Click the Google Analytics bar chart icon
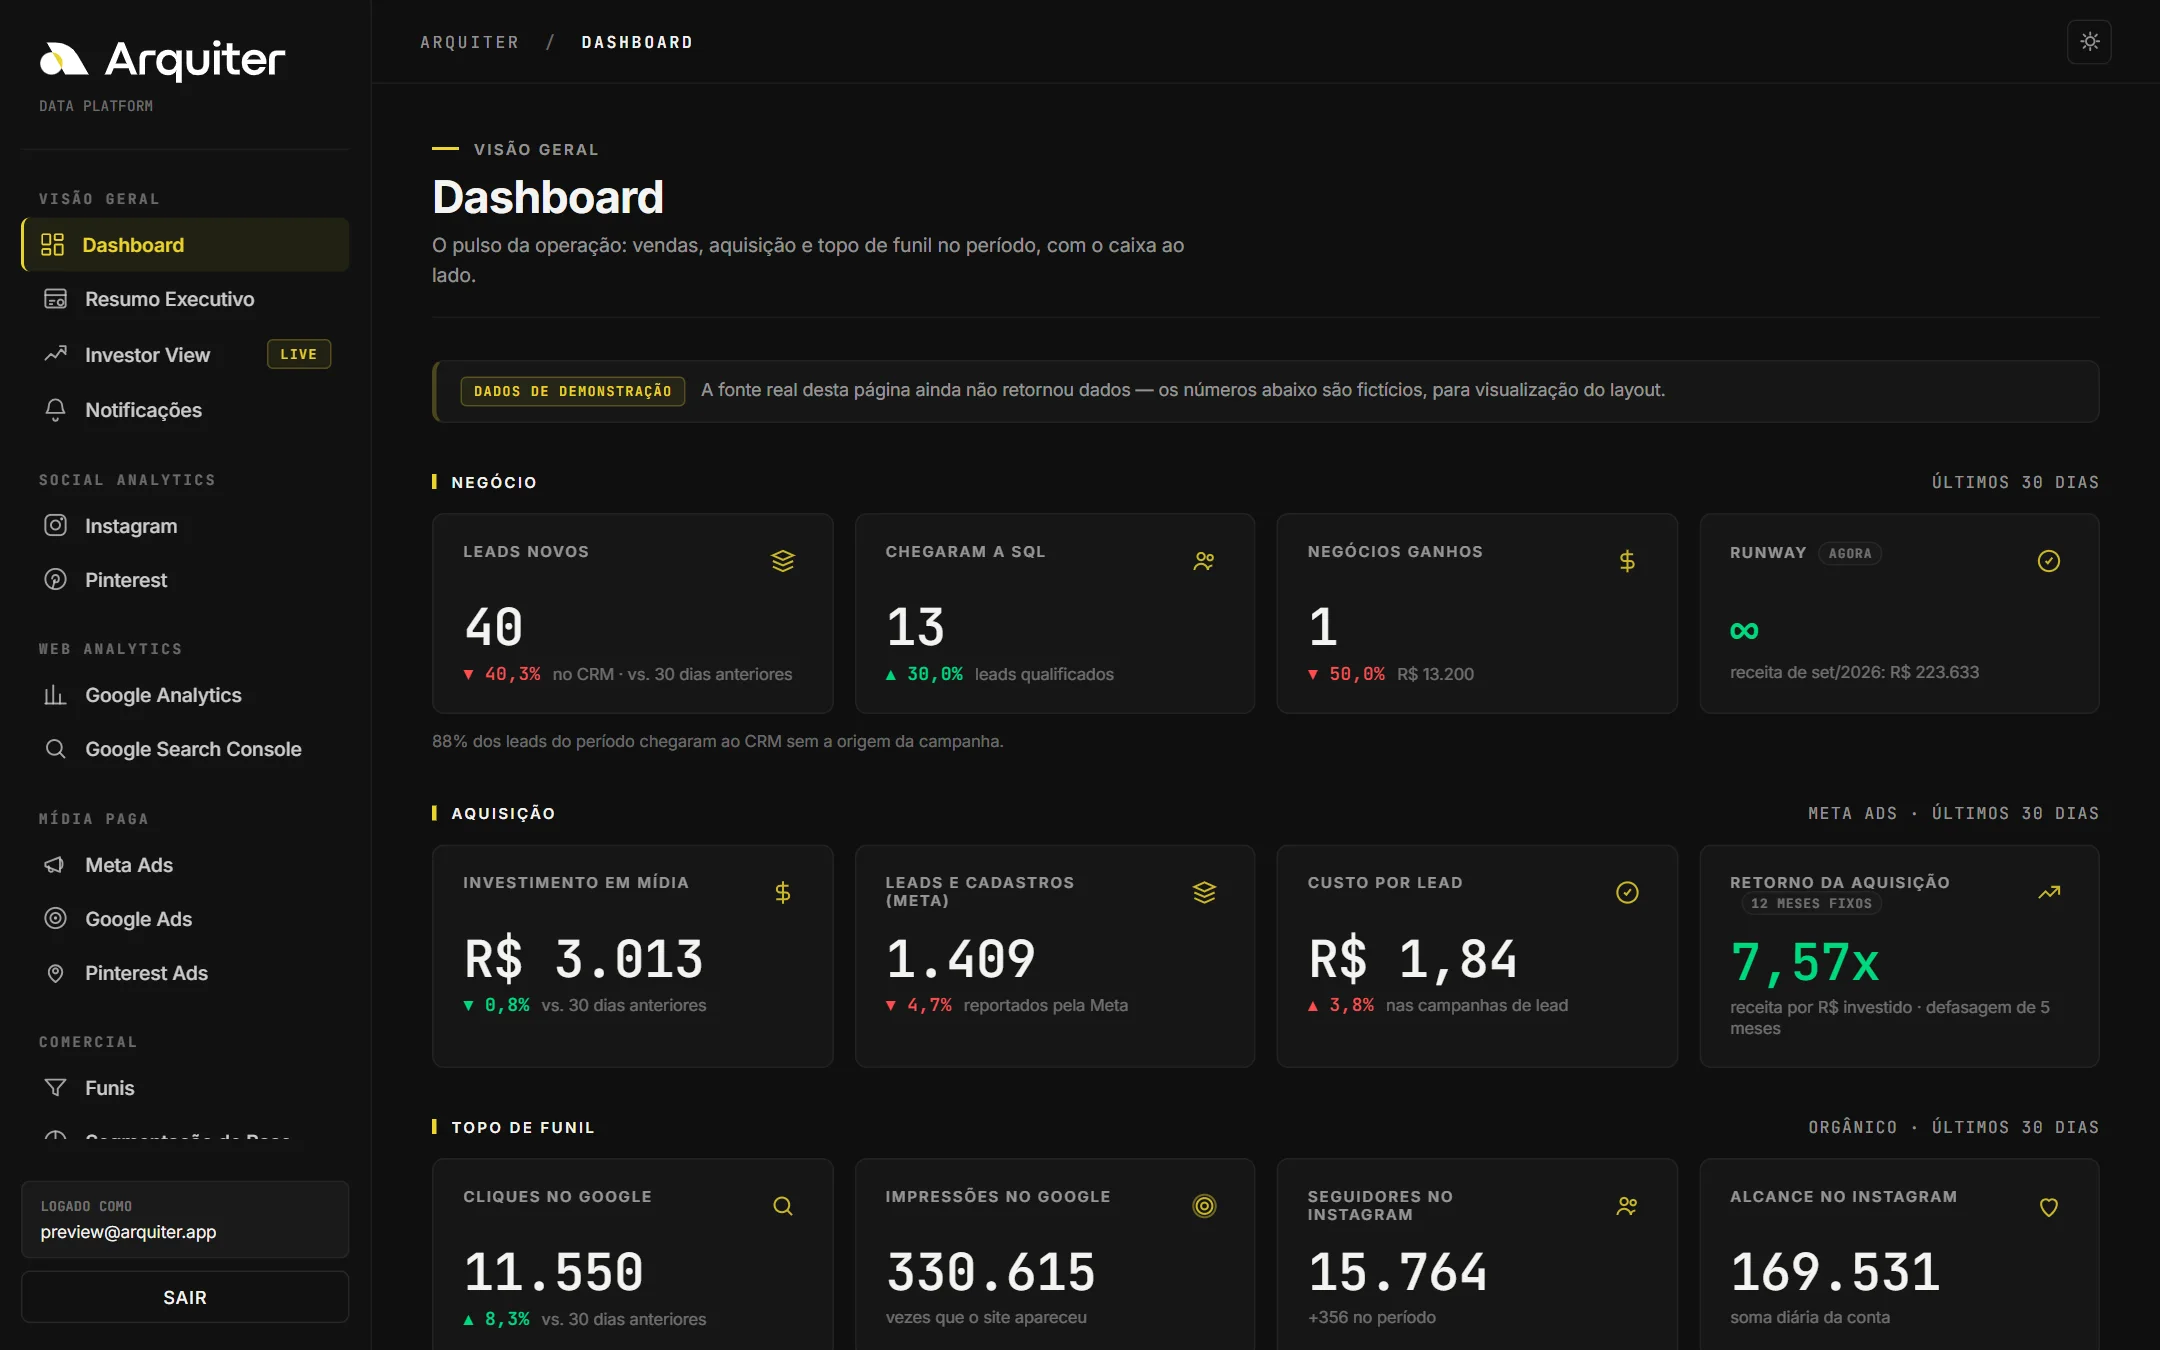2160x1350 pixels. point(56,695)
